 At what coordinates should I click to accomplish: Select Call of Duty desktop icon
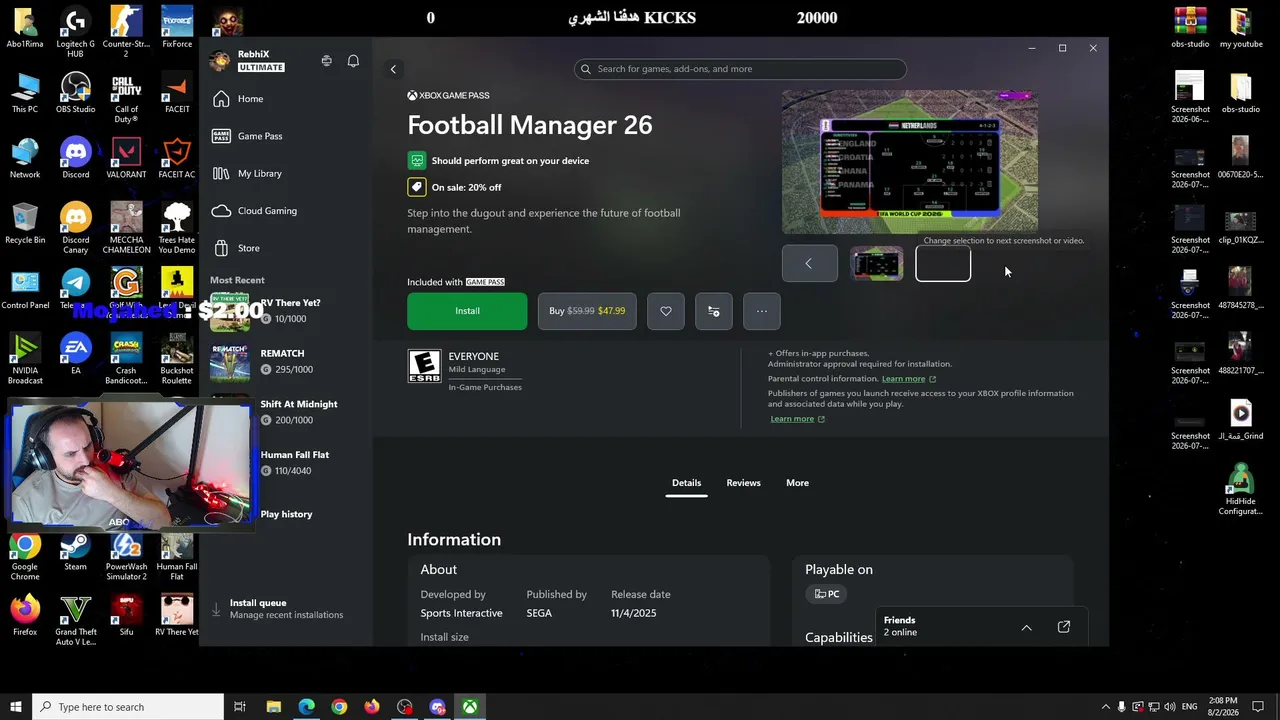pos(126,98)
